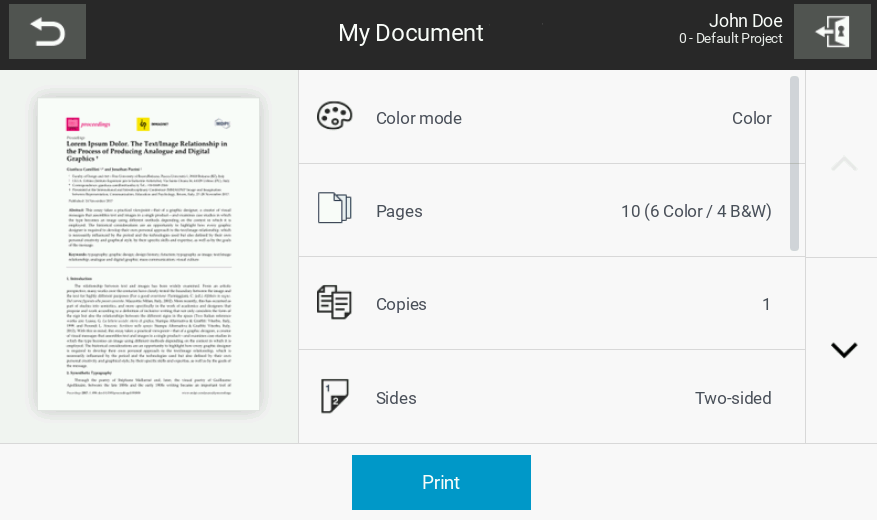This screenshot has height=520, width=877.
Task: Edit the copies count value 1
Action: (x=766, y=304)
